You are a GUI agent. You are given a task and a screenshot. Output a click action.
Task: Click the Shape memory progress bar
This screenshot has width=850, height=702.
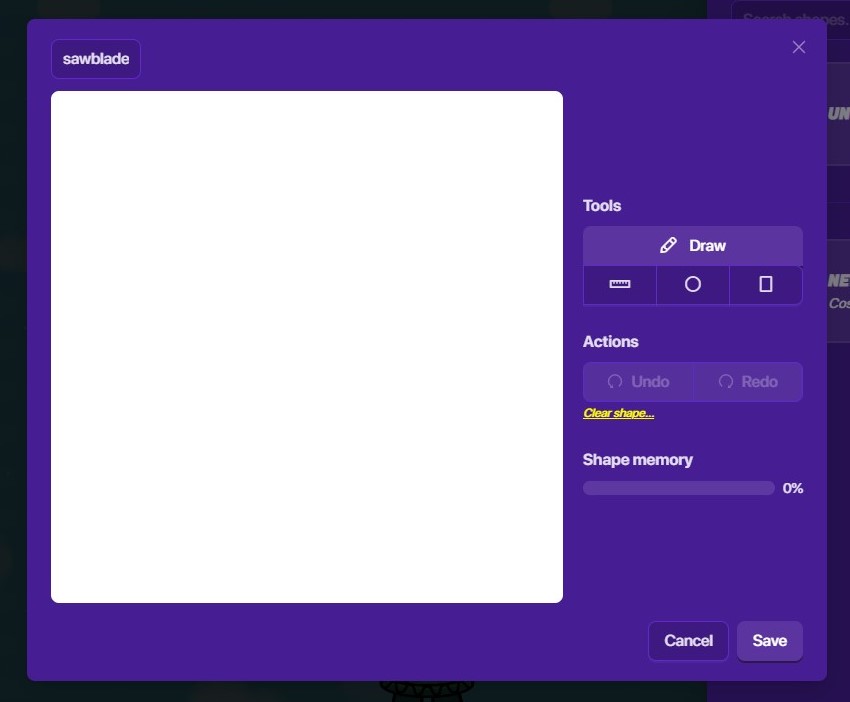(x=678, y=488)
